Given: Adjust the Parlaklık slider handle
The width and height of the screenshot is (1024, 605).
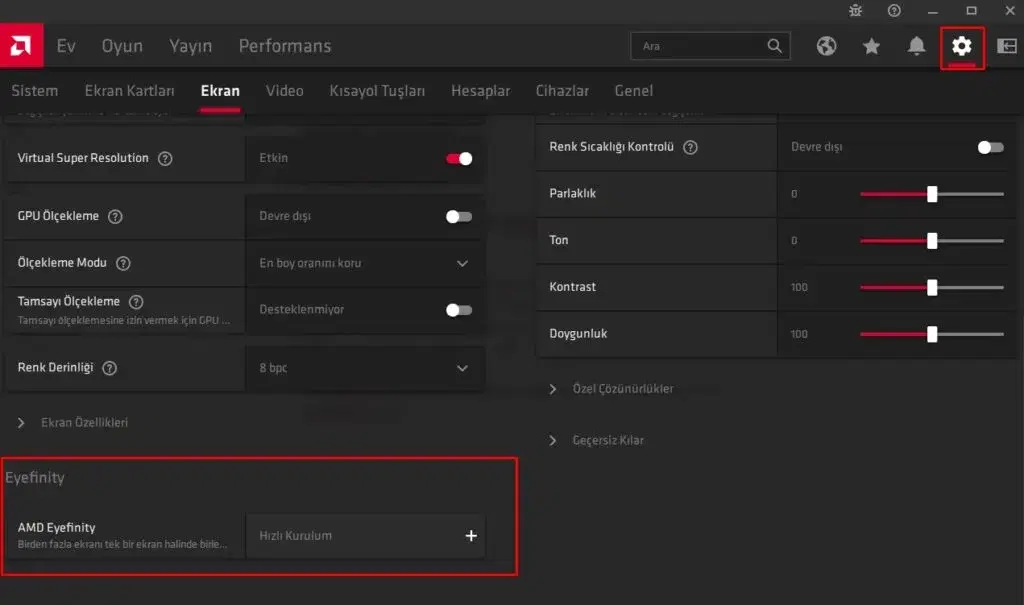Looking at the screenshot, I should (932, 194).
